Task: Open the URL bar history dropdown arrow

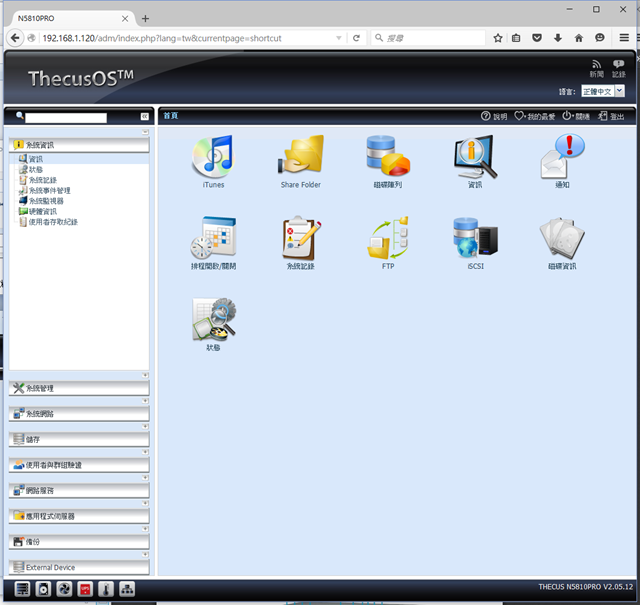Action: pyautogui.click(x=338, y=38)
